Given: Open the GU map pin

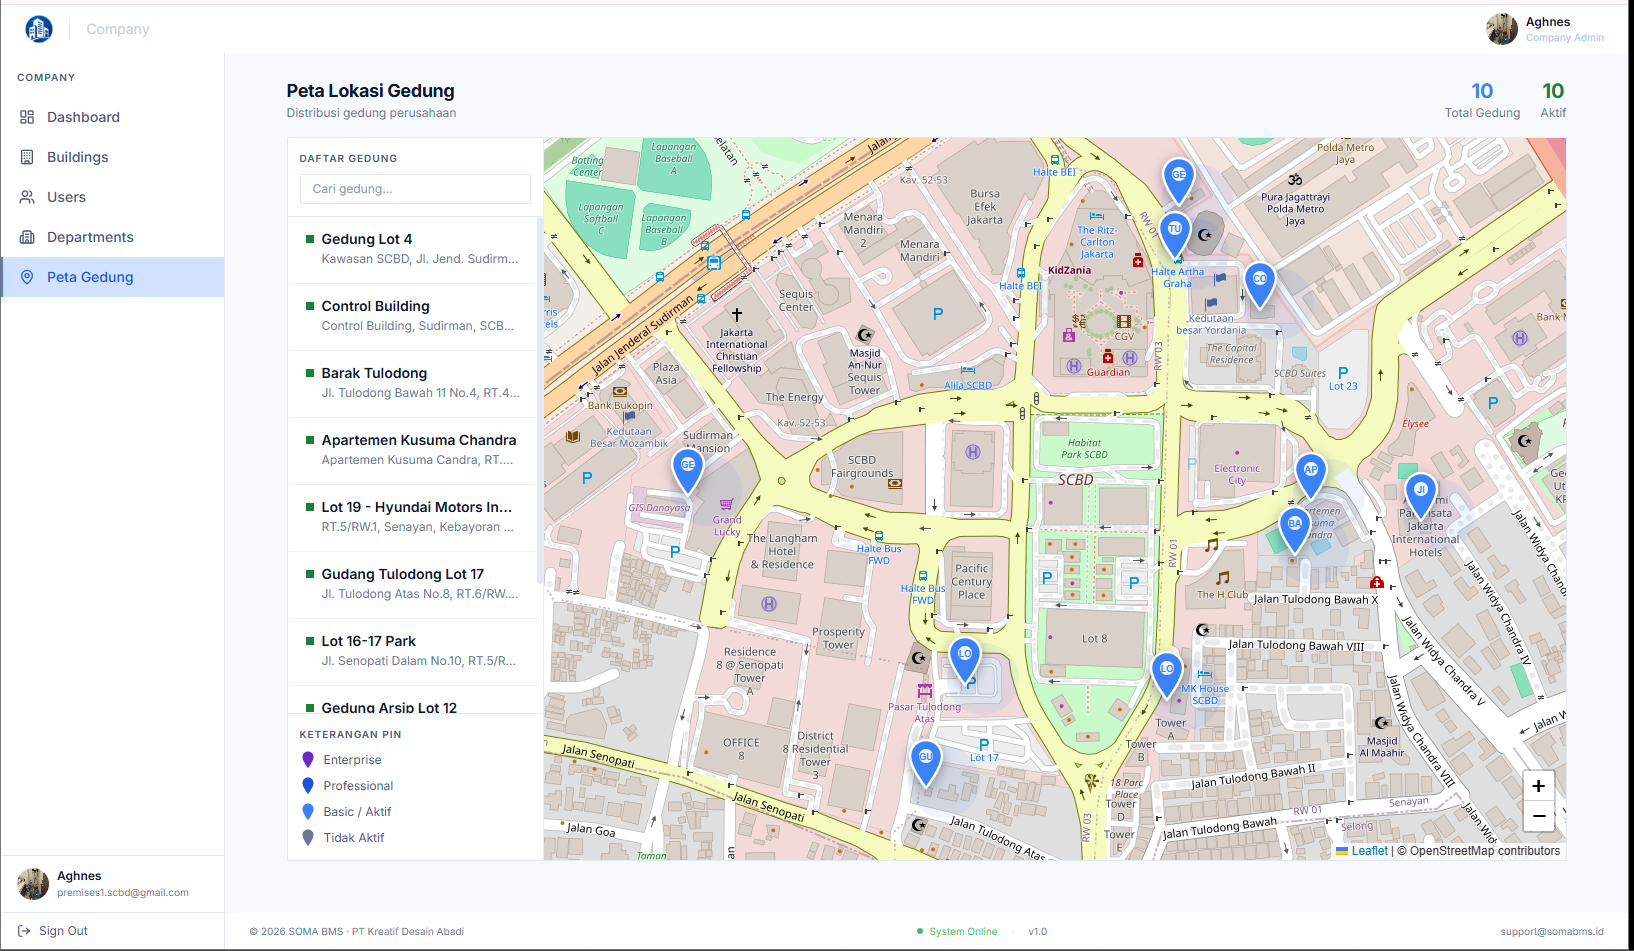Looking at the screenshot, I should [926, 763].
